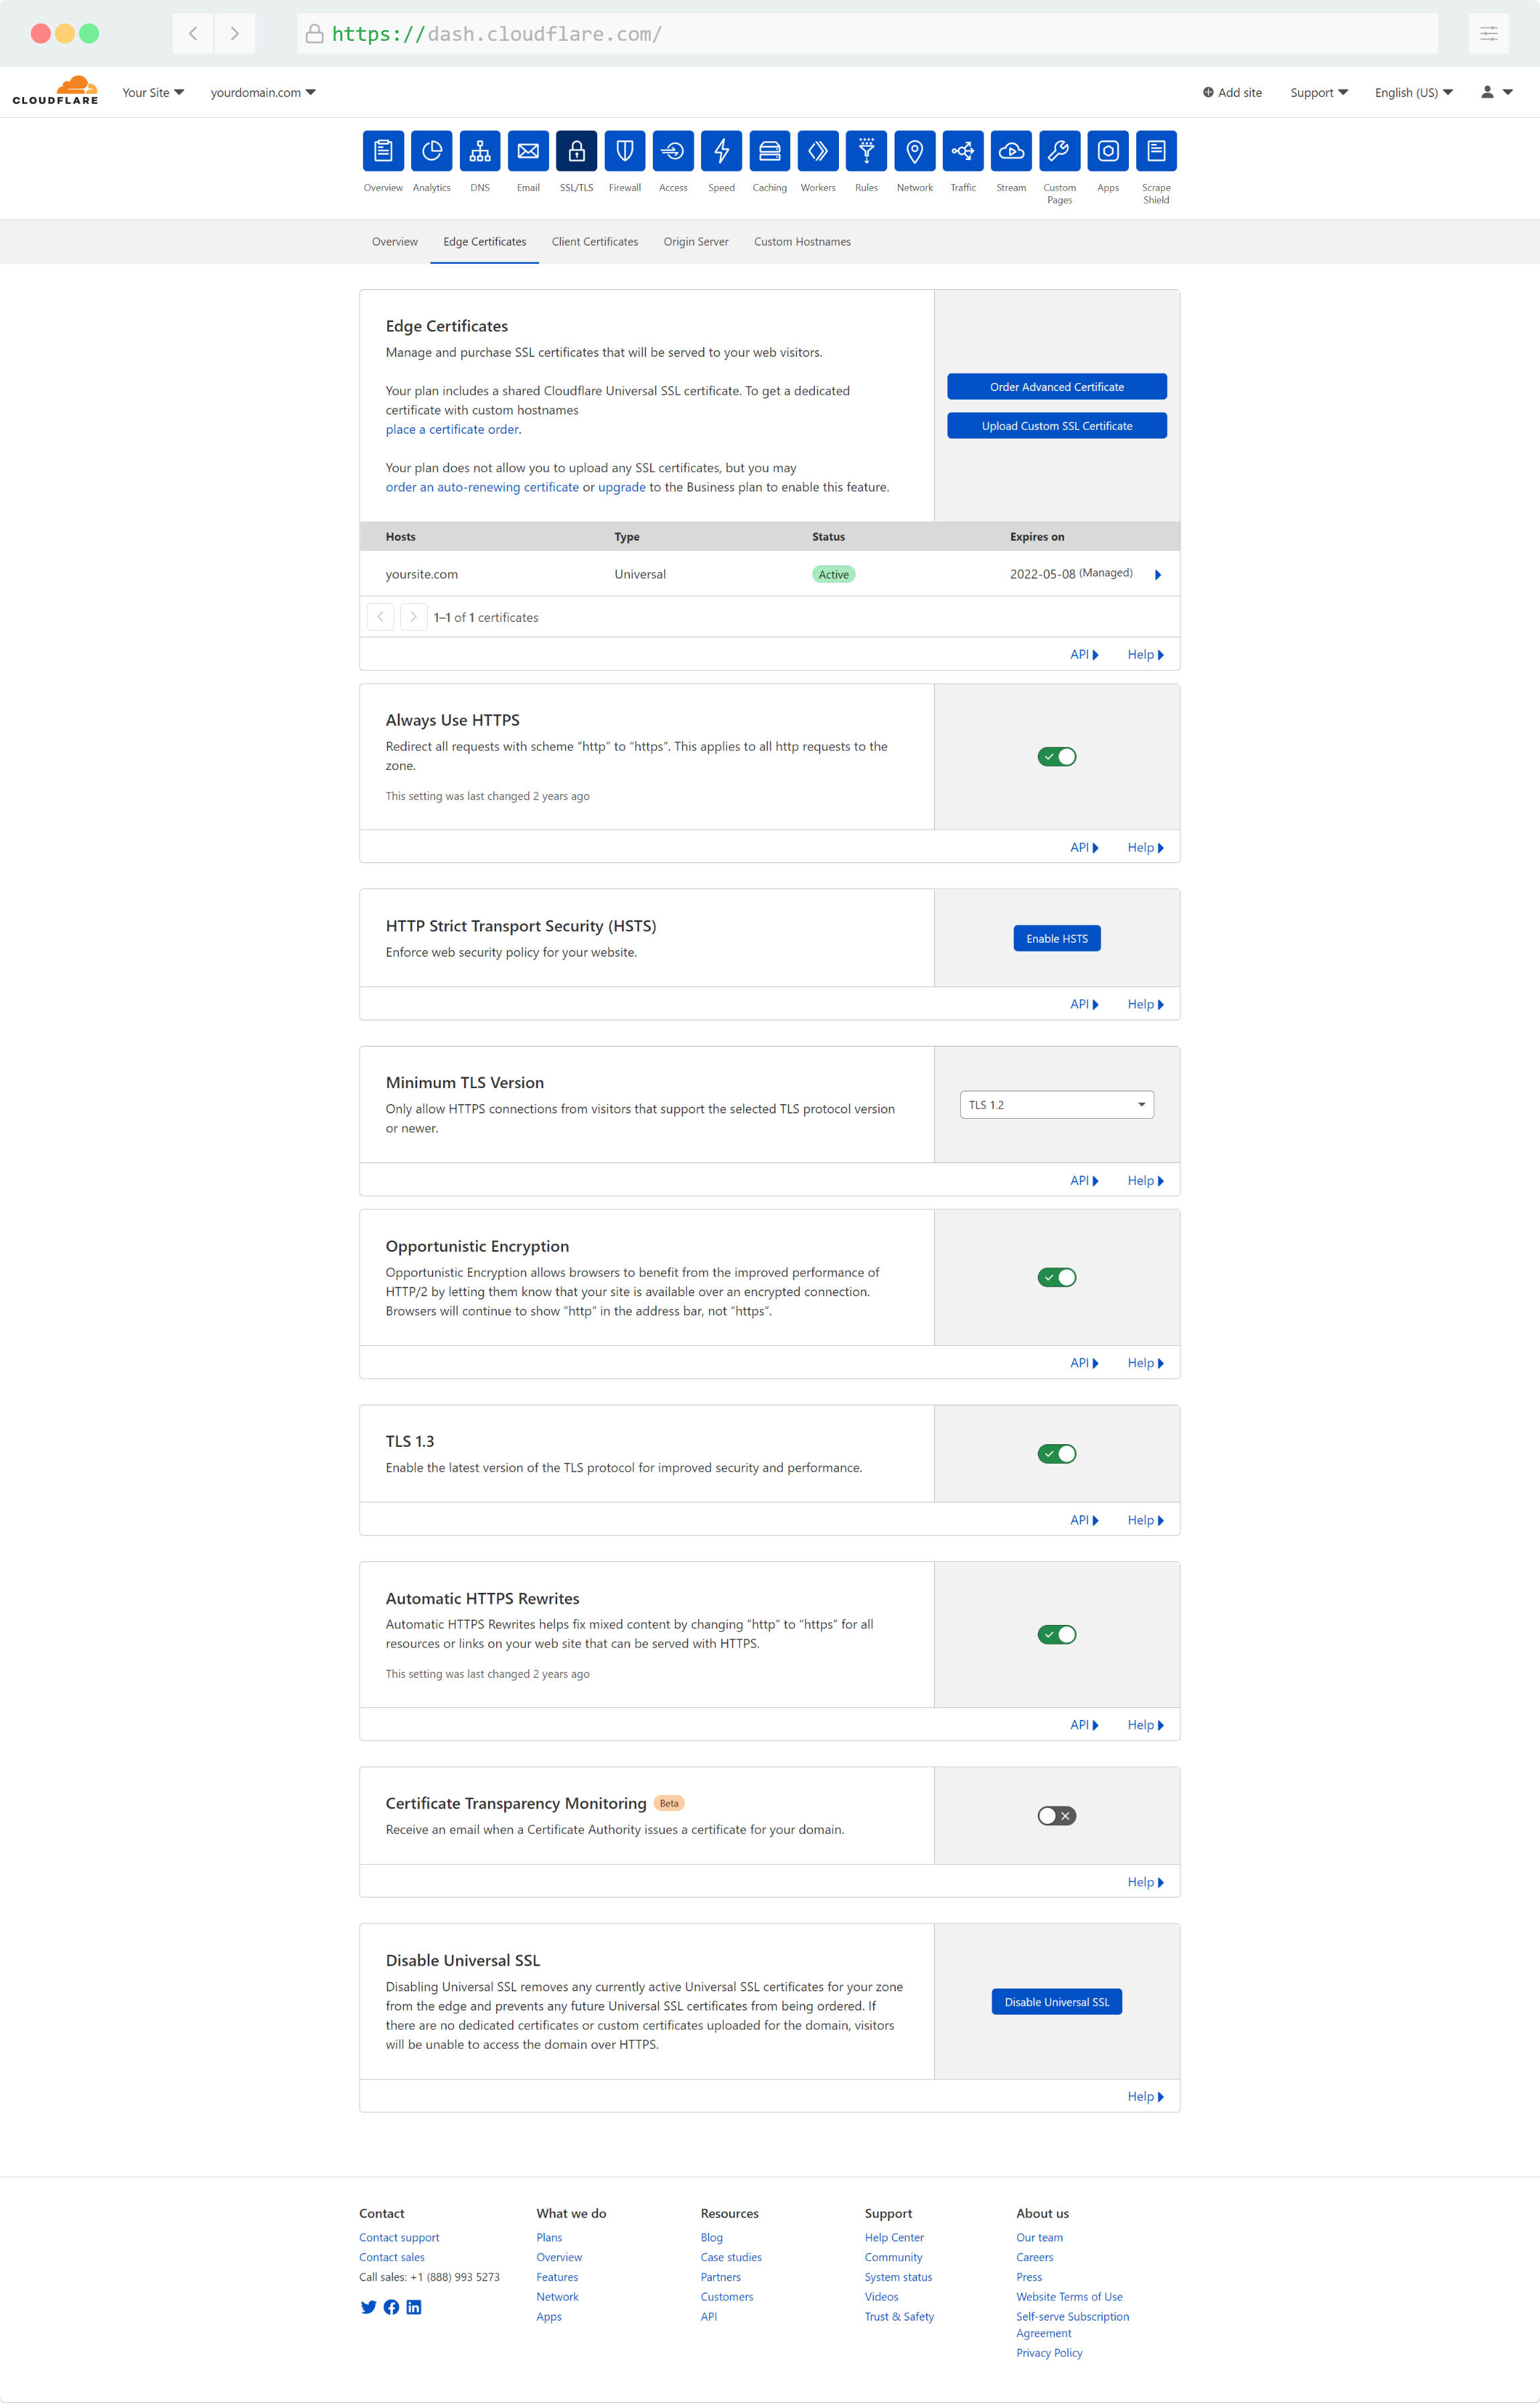Switch to Client Certificates tab

click(595, 242)
